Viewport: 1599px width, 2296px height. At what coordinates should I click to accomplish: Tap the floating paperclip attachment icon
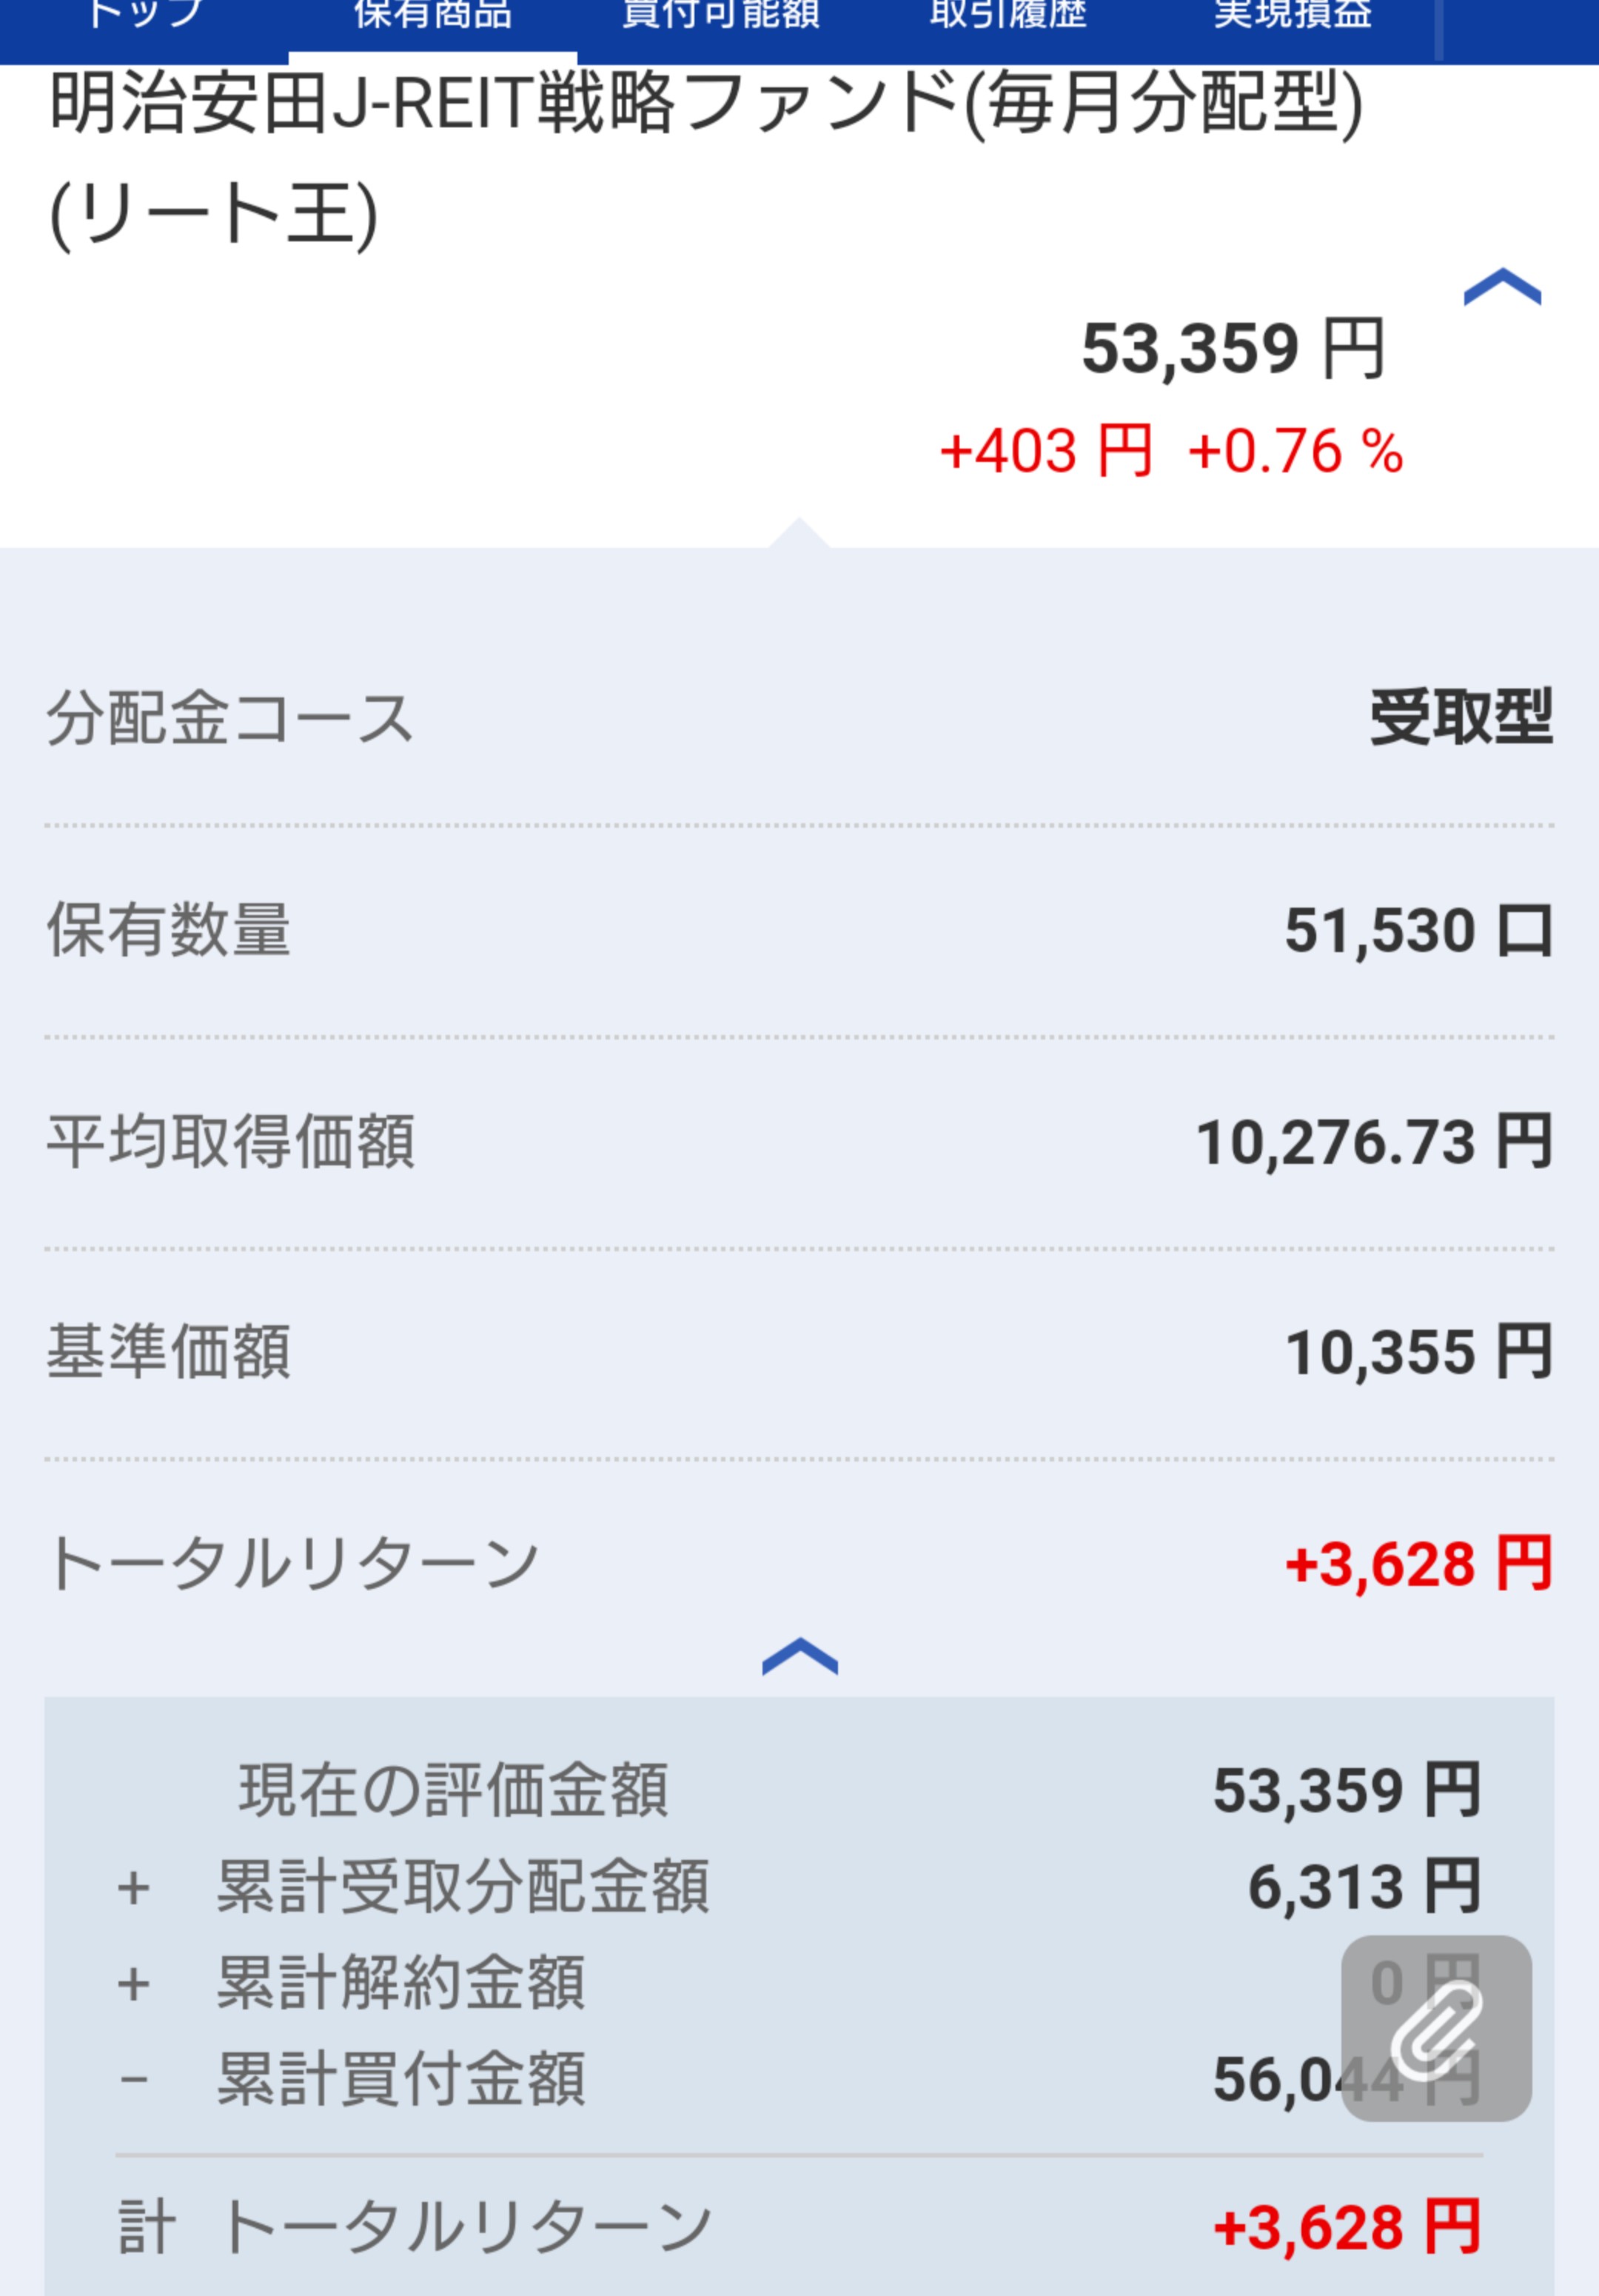(1435, 2027)
